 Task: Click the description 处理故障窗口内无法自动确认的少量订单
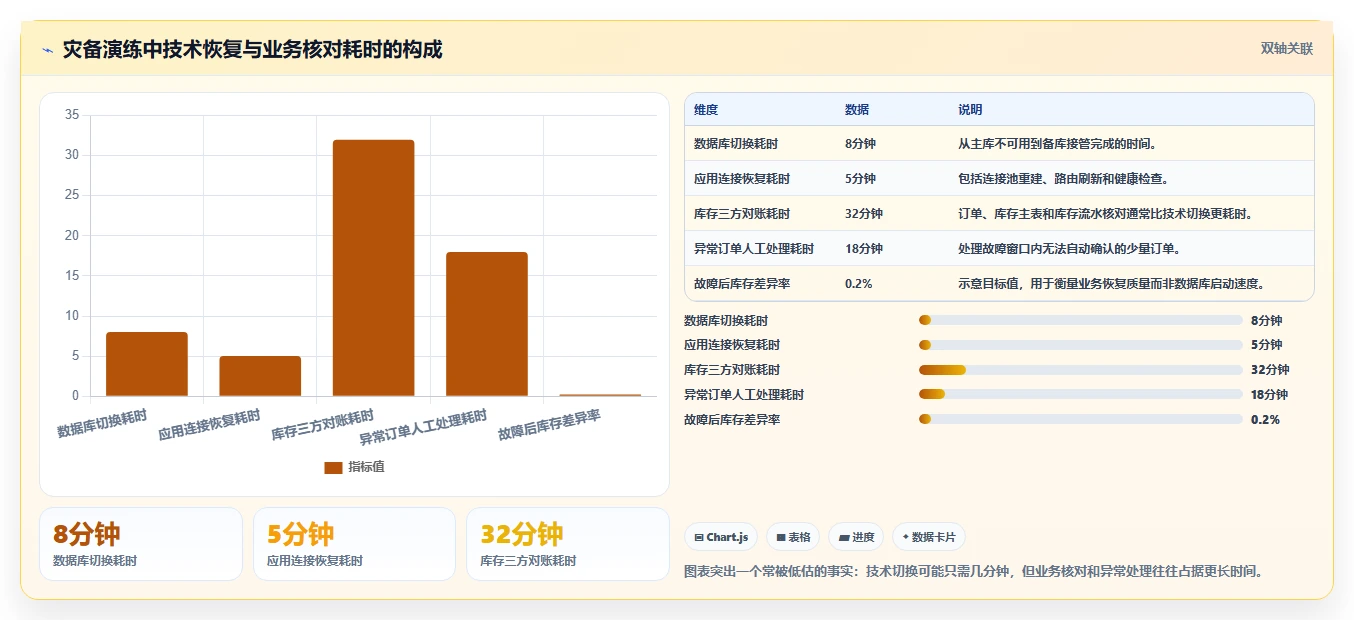coord(1069,249)
